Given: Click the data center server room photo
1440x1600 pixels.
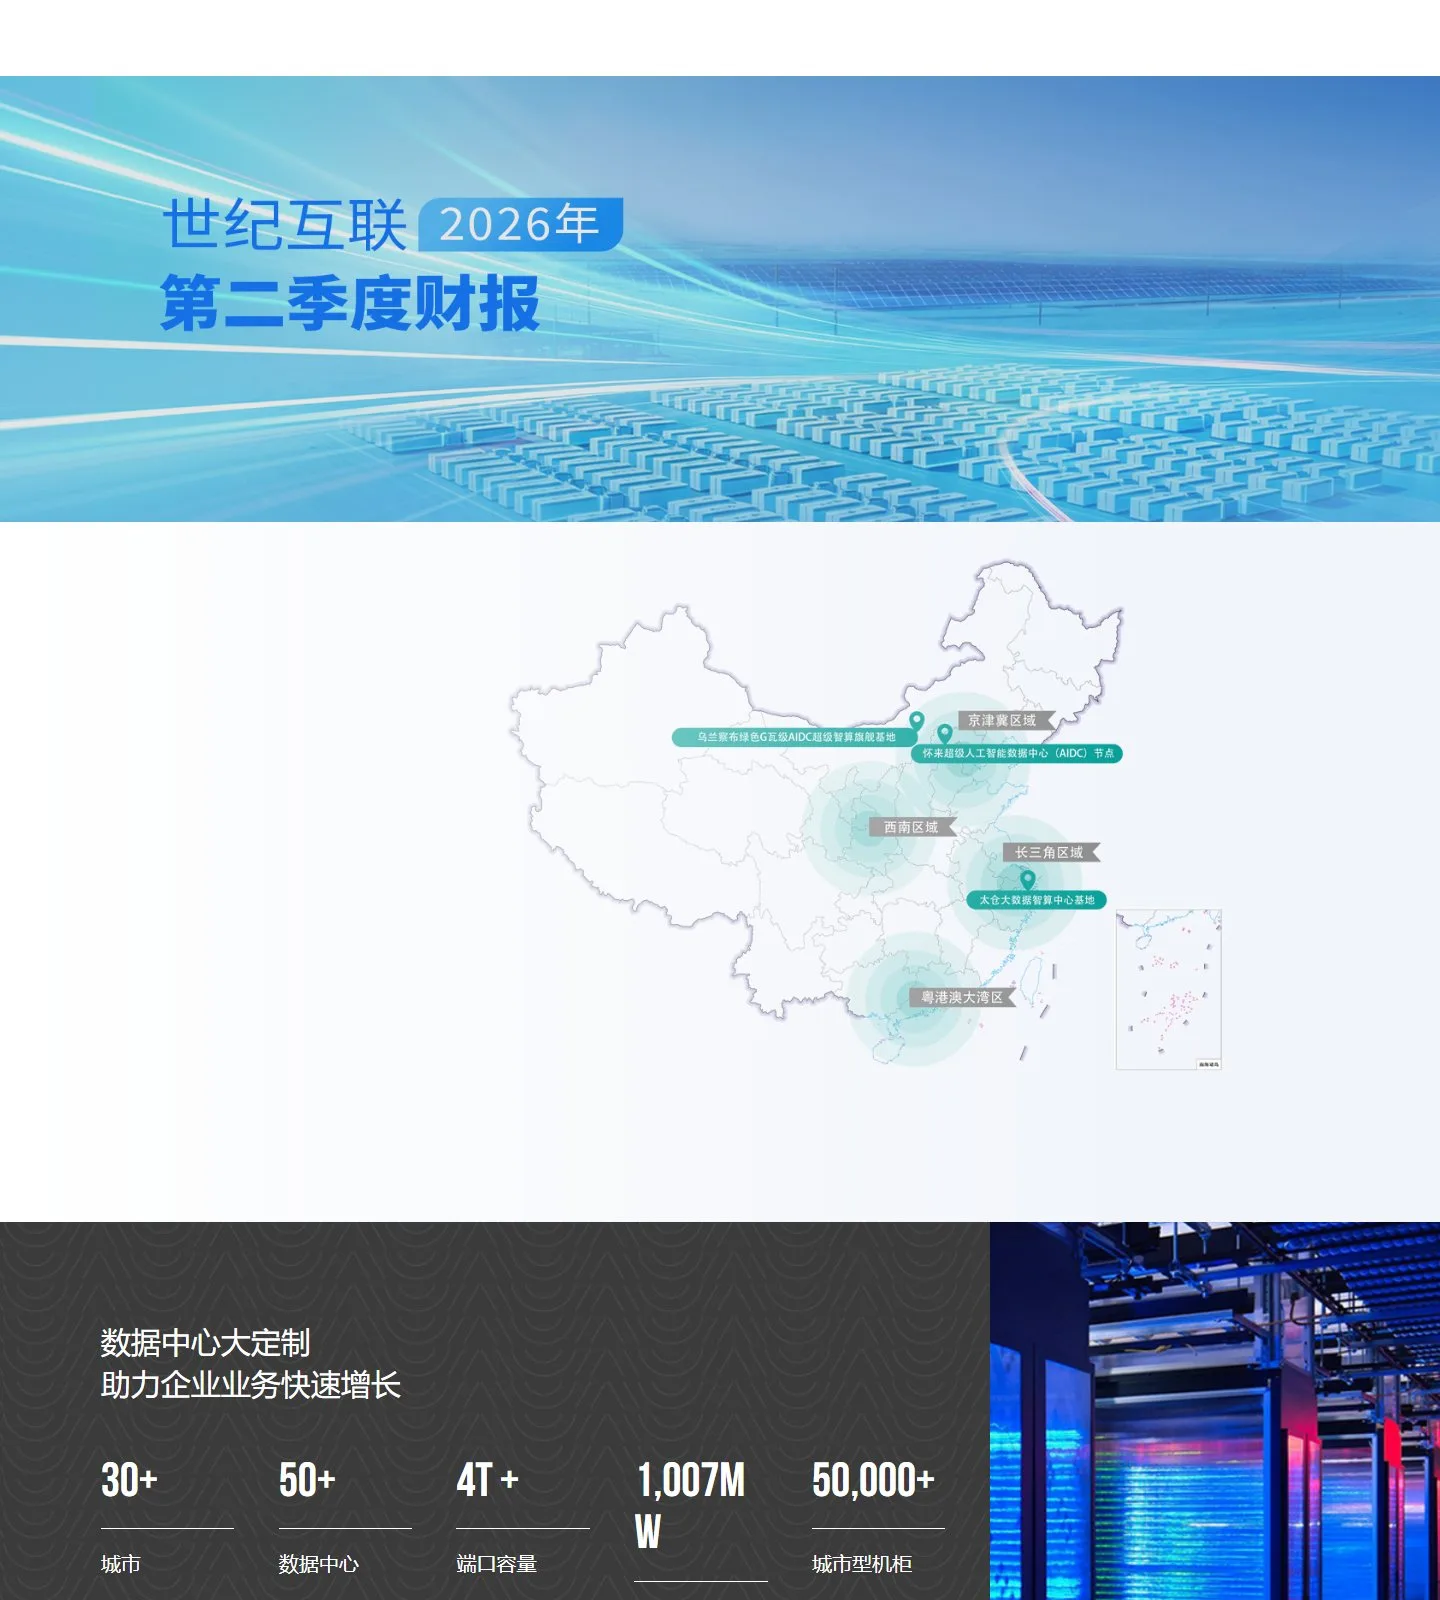Looking at the screenshot, I should coord(1215,1411).
